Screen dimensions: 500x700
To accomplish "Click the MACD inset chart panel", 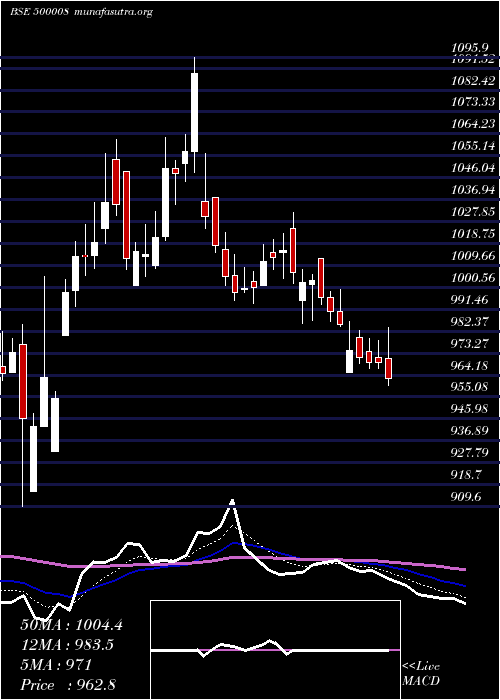I will point(275,650).
